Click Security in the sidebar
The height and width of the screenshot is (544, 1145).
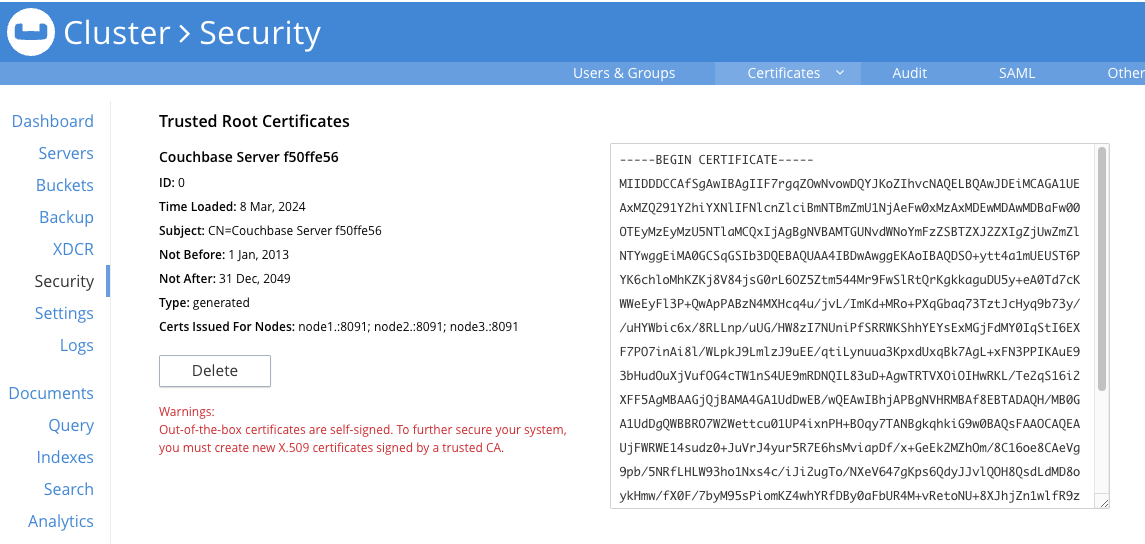click(64, 281)
